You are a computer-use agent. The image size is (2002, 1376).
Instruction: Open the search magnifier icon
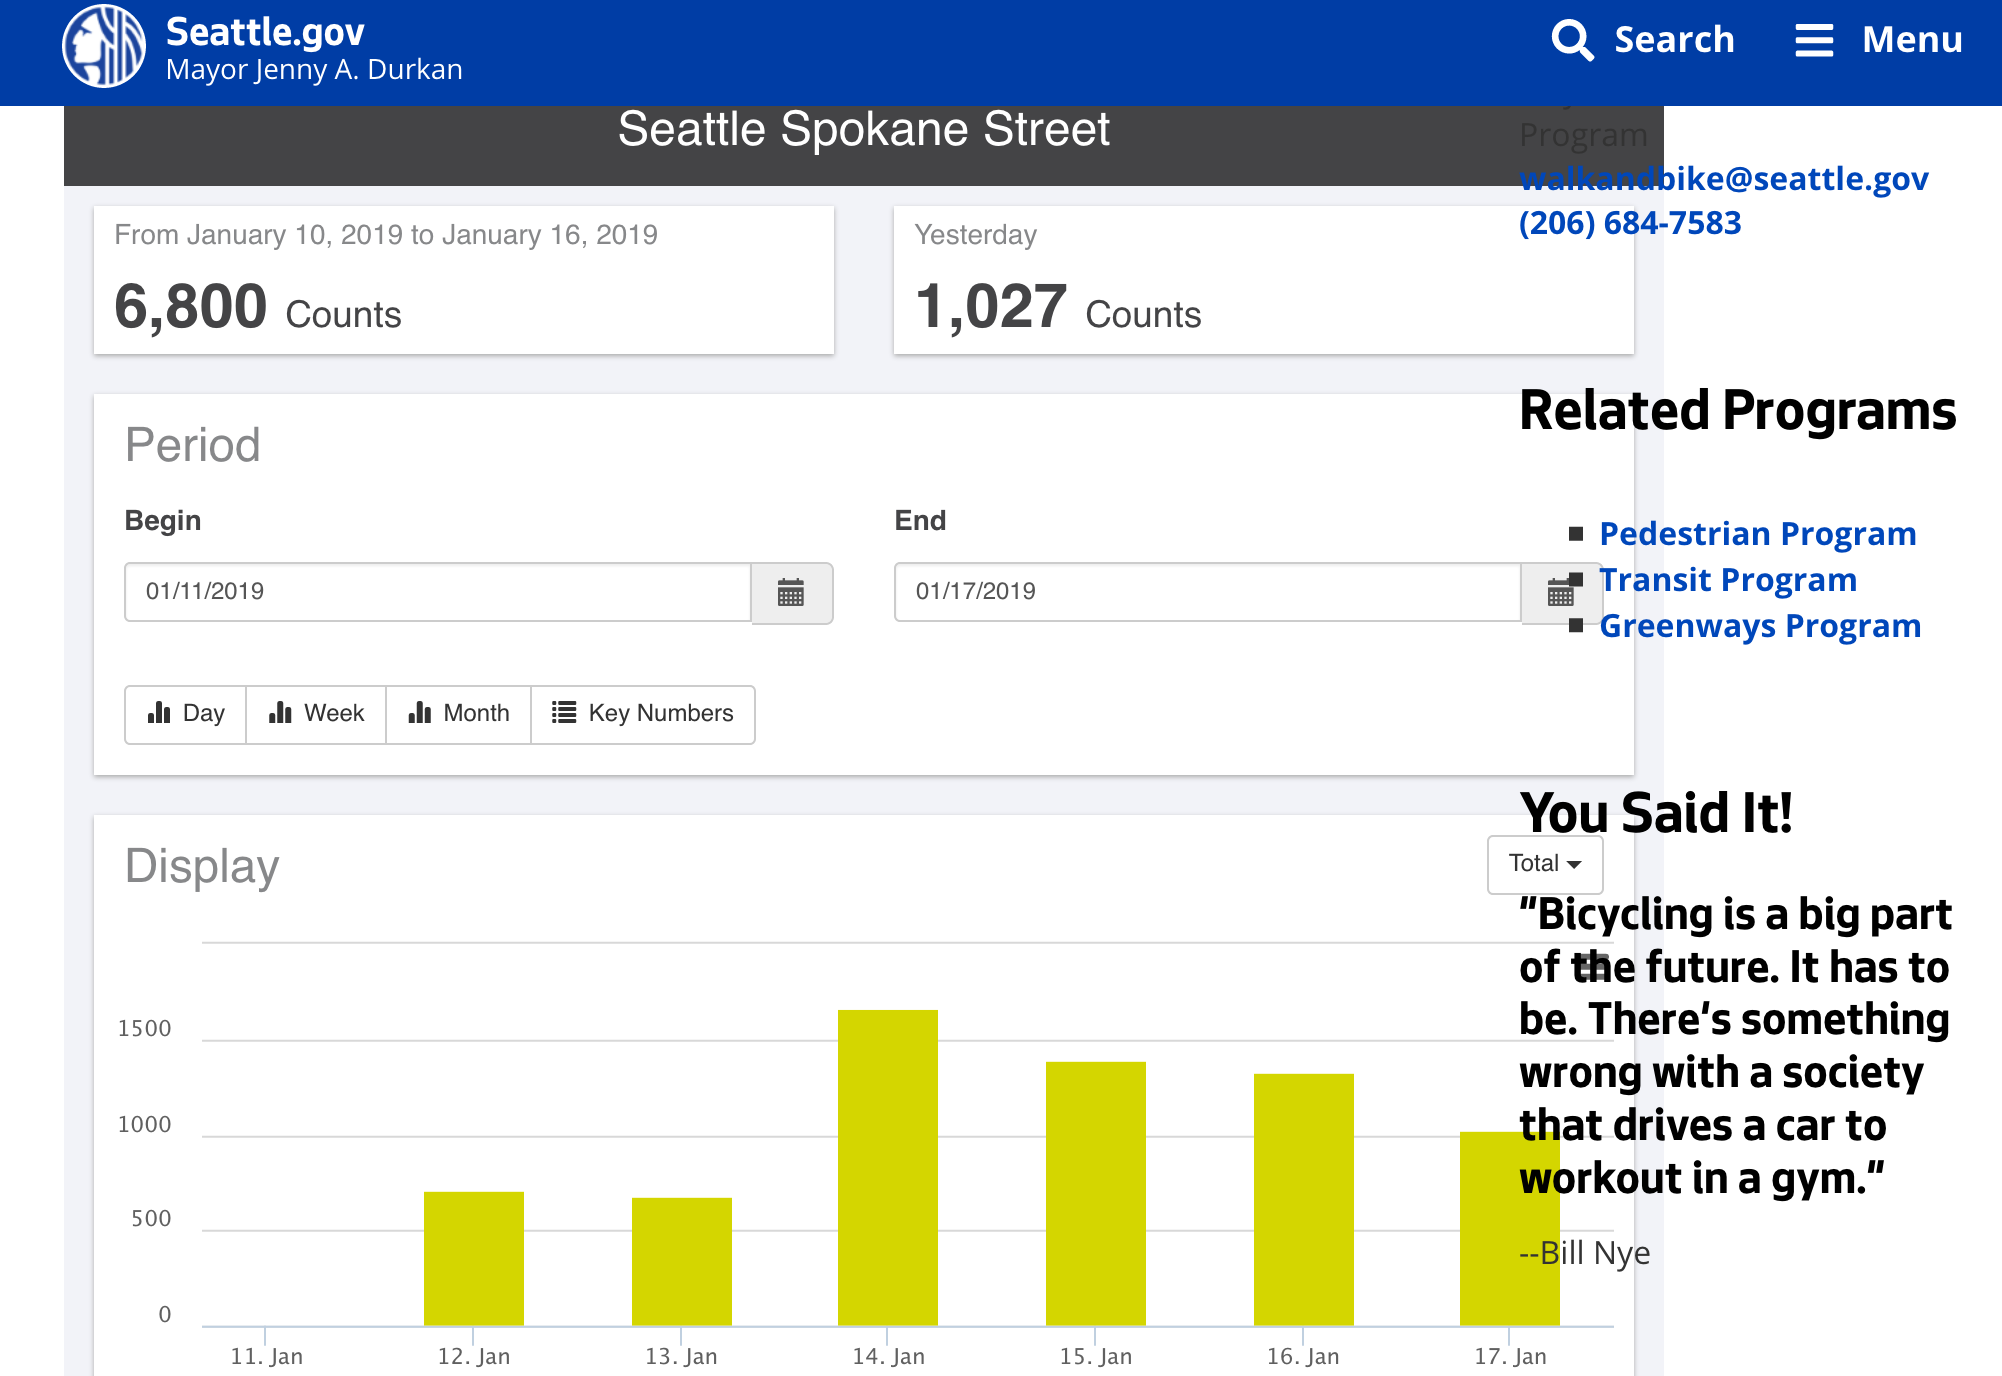1572,40
